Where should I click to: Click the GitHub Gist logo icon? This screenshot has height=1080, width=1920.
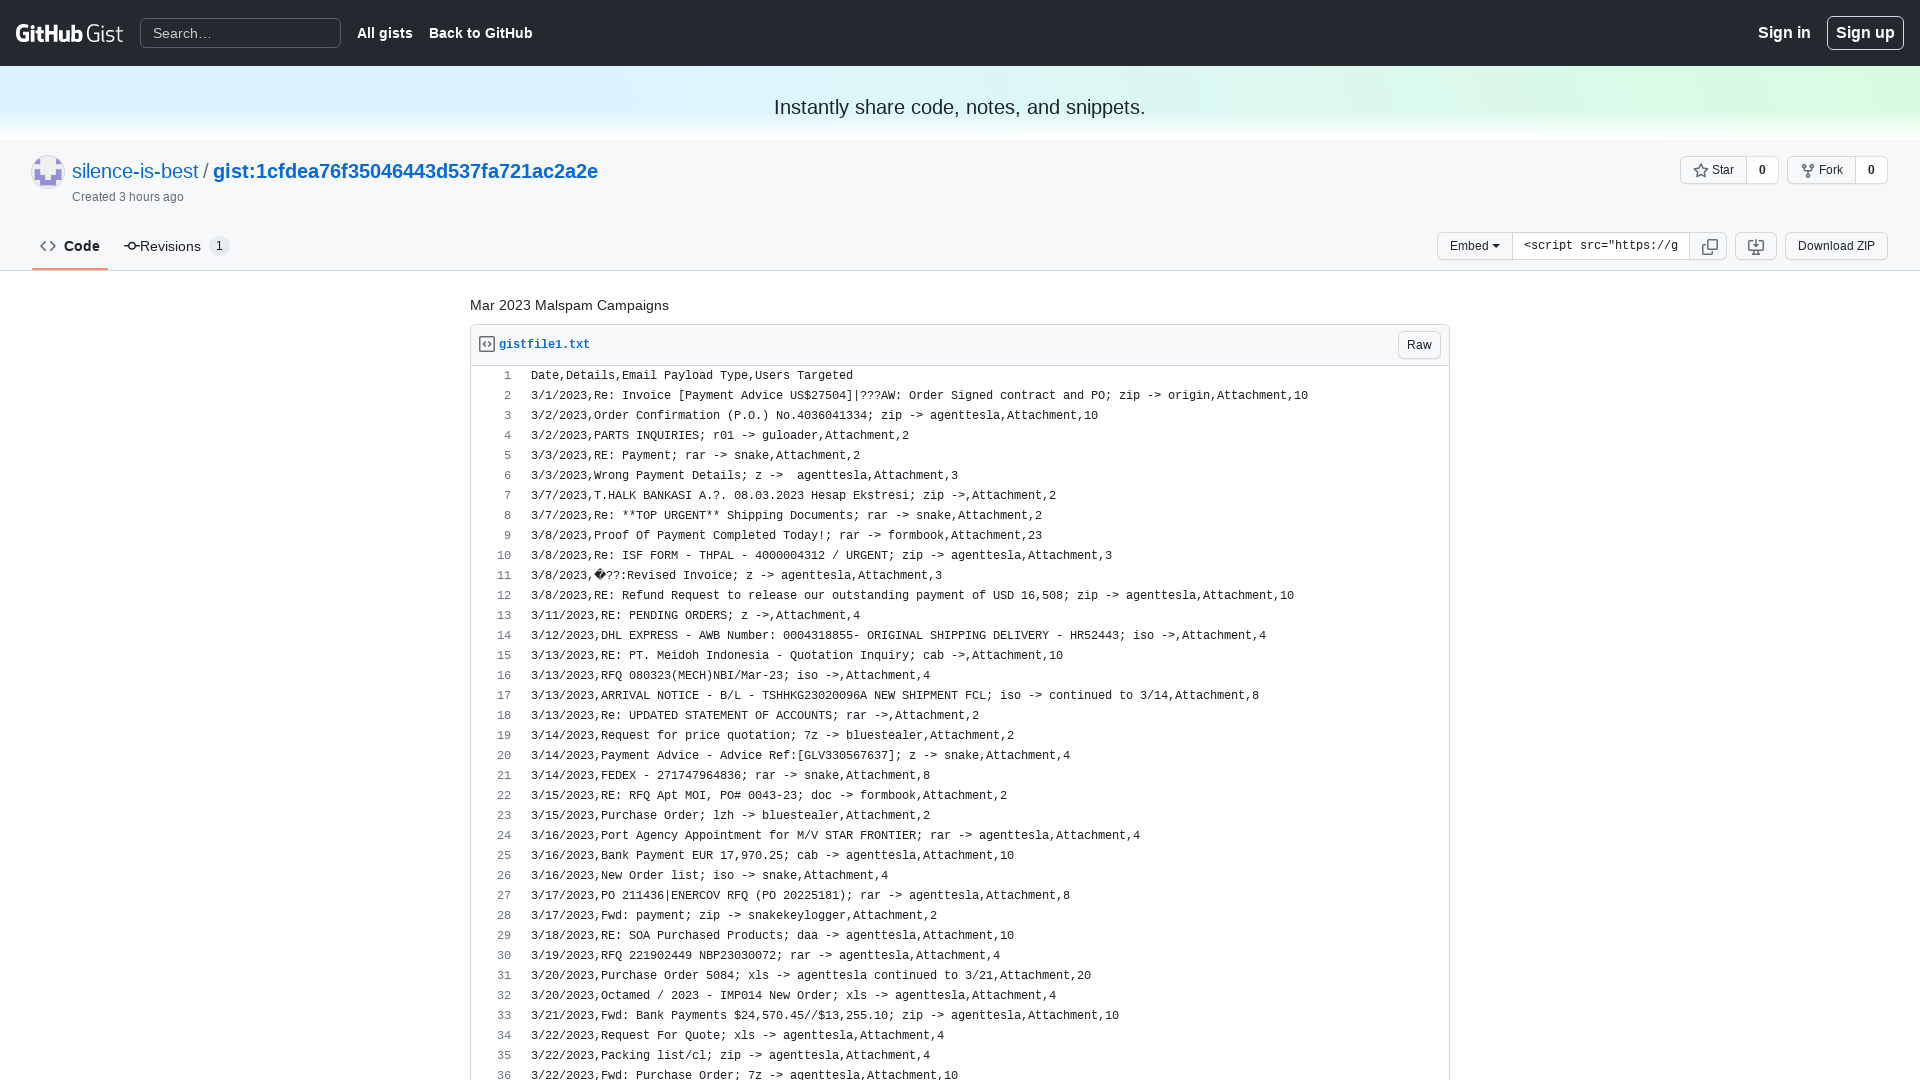pos(70,33)
